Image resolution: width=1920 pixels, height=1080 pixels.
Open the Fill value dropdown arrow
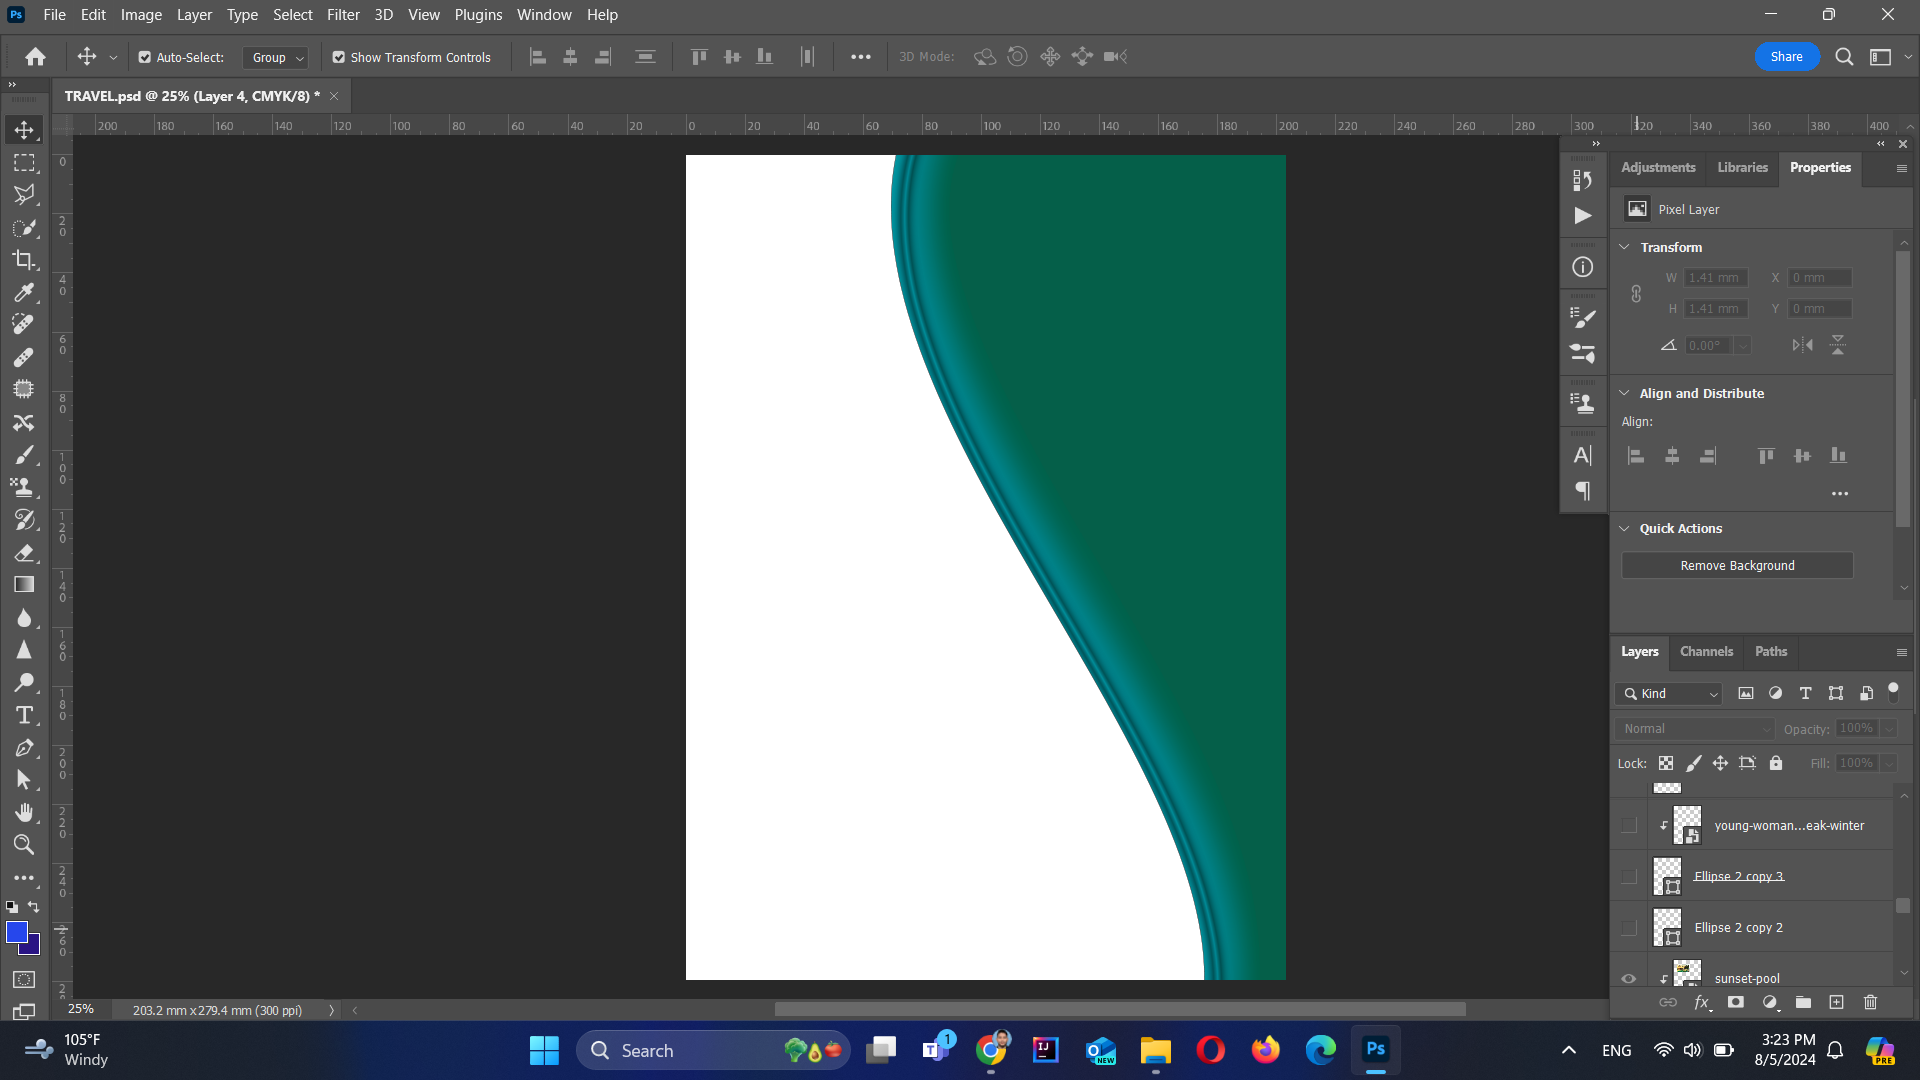click(1889, 763)
